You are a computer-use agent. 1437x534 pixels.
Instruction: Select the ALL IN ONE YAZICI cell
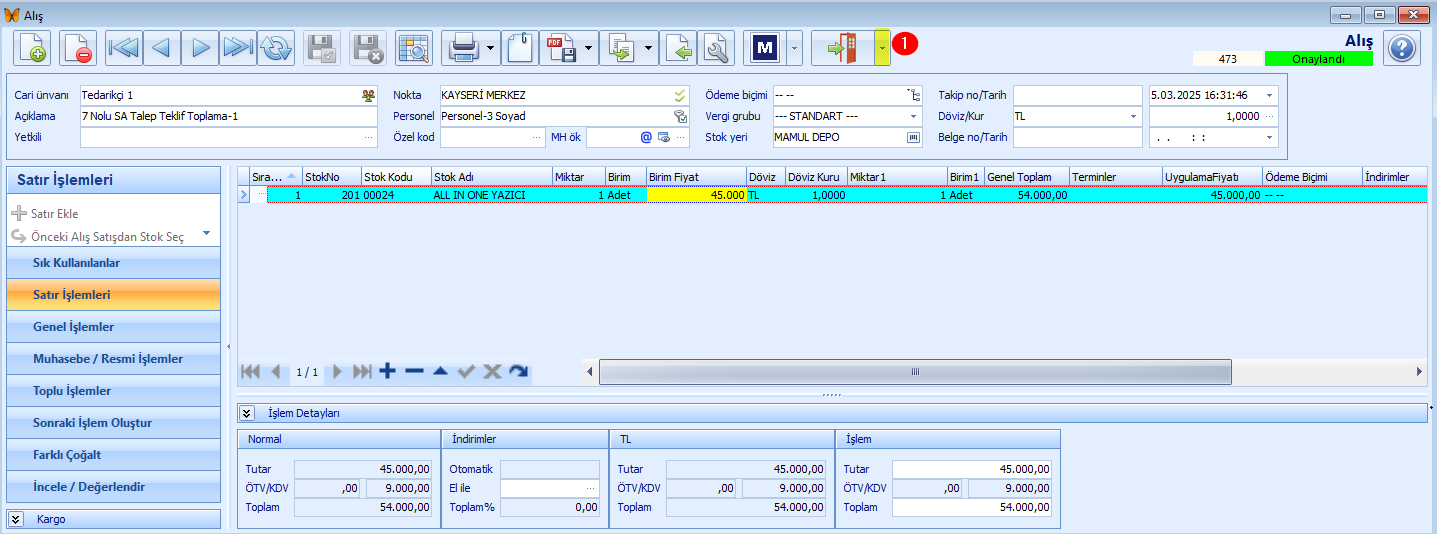(492, 195)
